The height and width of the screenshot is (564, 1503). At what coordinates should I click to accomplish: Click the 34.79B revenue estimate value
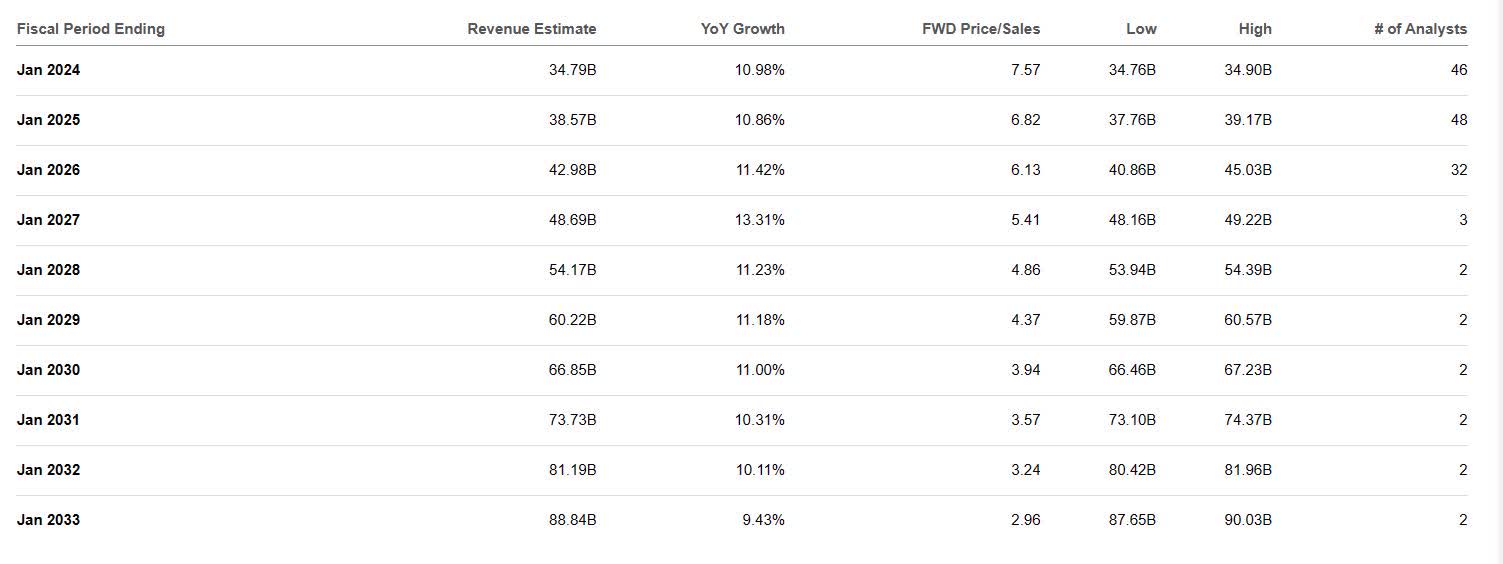(572, 70)
